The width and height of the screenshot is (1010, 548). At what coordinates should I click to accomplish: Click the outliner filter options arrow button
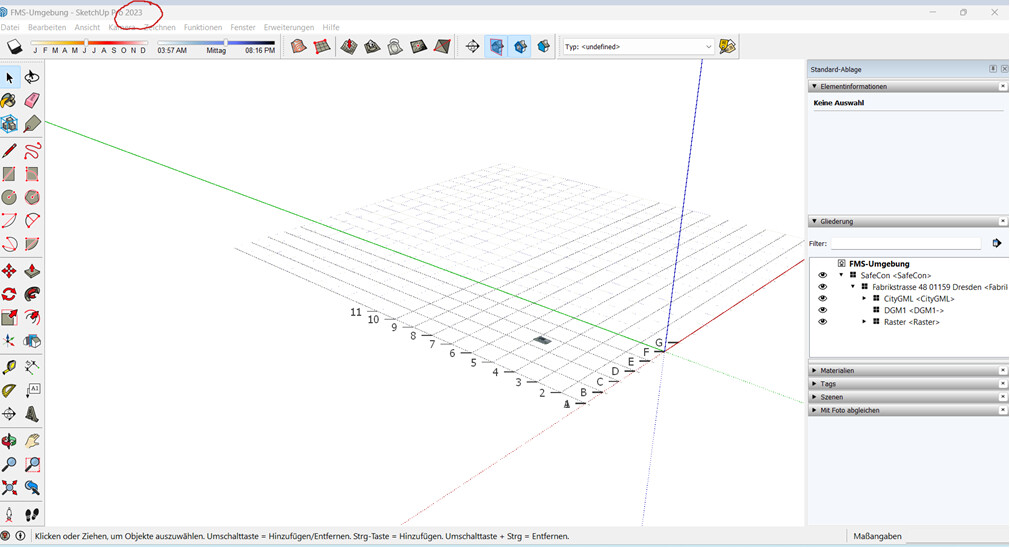point(996,243)
